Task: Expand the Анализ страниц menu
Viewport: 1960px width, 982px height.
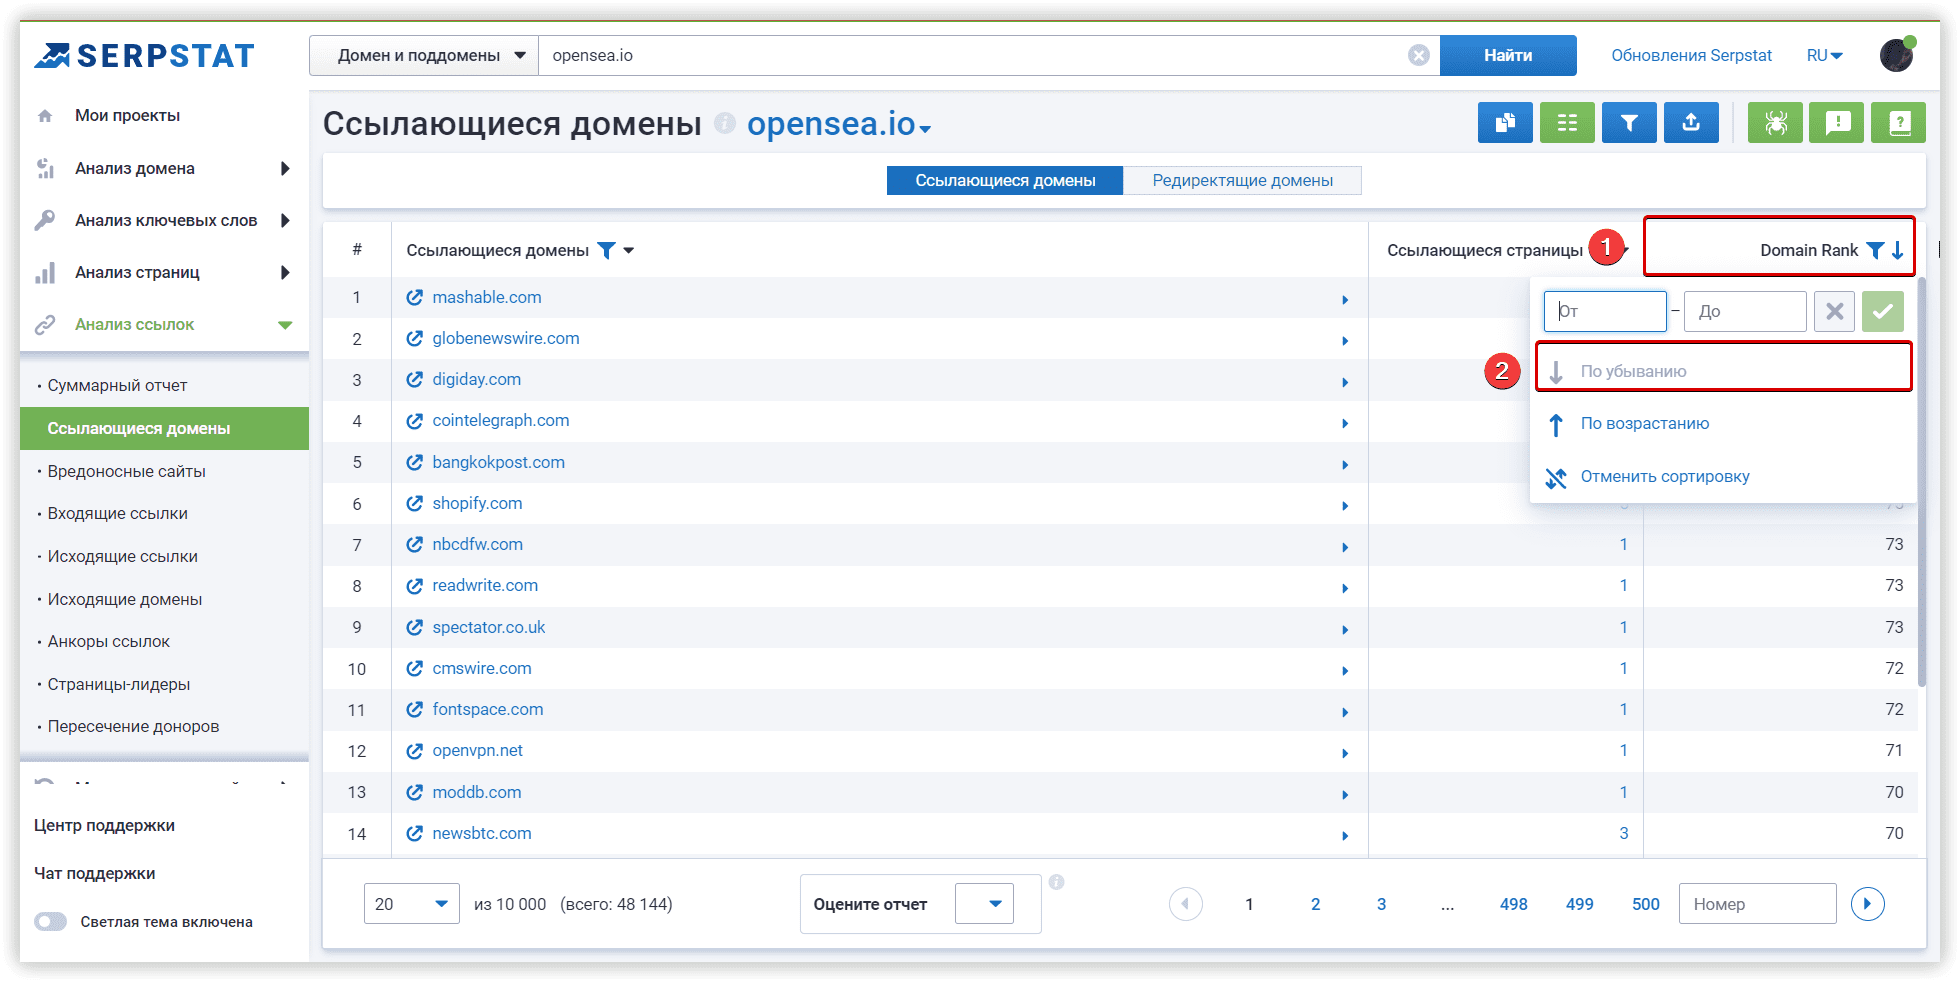Action: (x=285, y=272)
